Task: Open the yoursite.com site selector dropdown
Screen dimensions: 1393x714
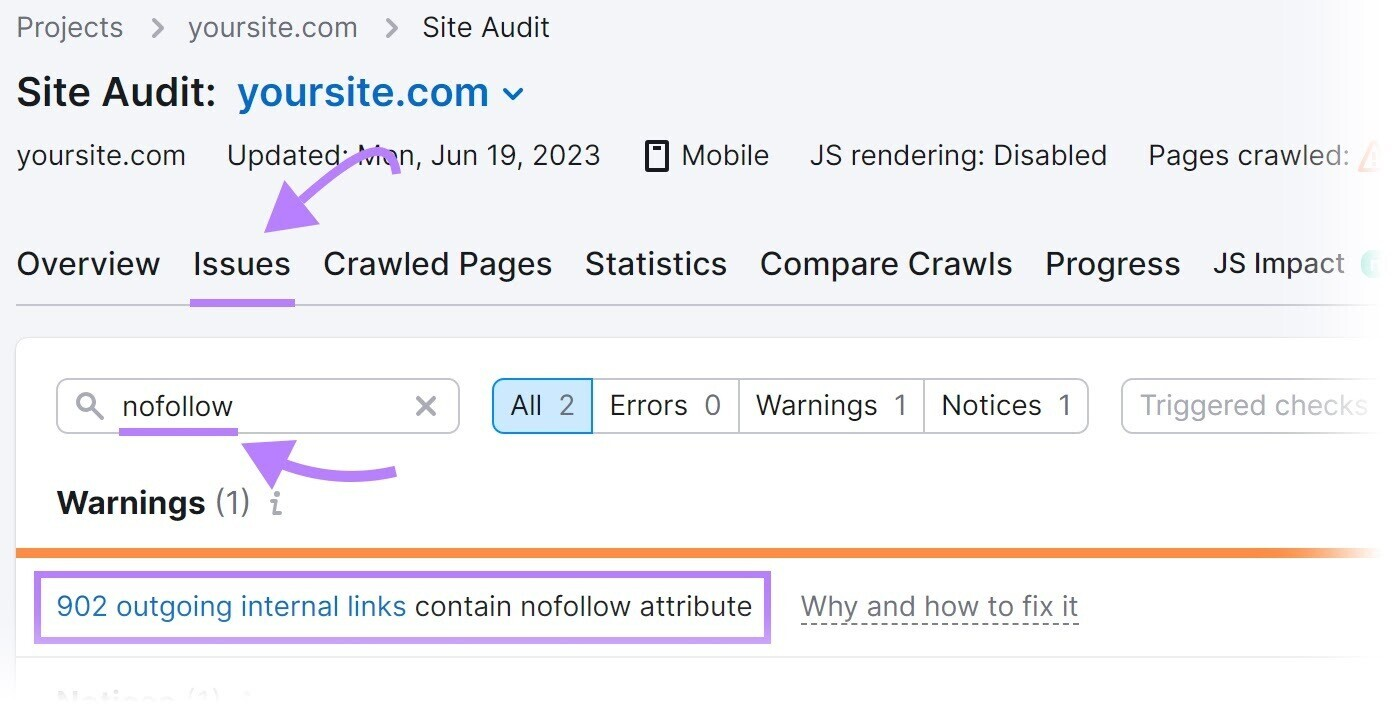Action: pos(513,93)
